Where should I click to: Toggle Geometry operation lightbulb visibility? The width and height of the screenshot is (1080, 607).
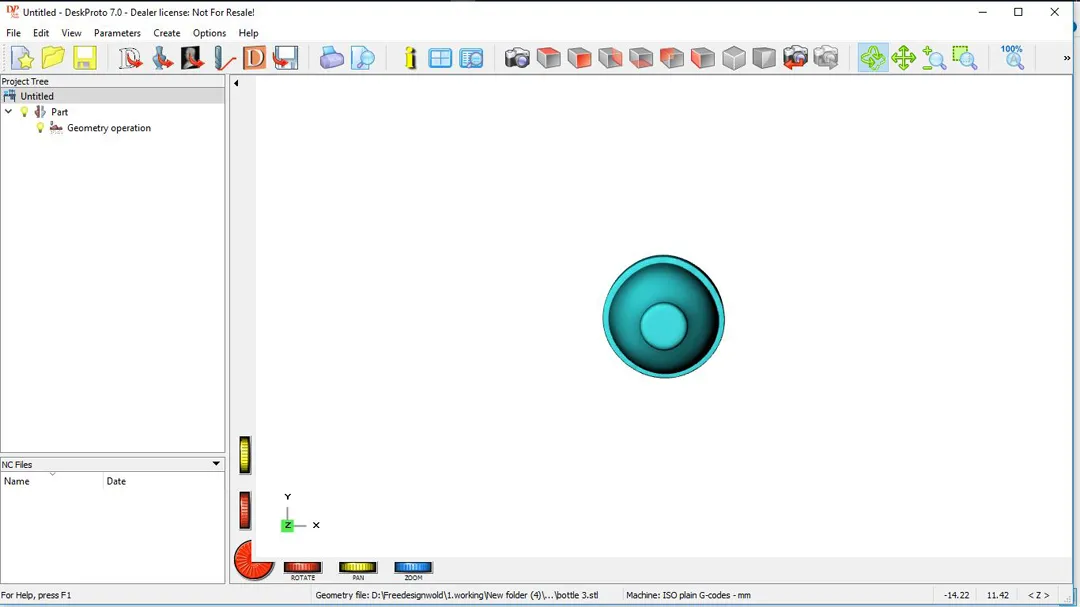(x=41, y=128)
